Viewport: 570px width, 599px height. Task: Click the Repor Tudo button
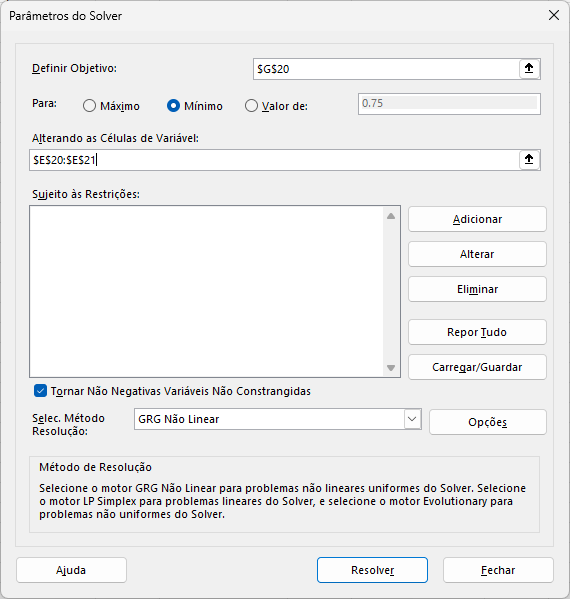point(477,332)
